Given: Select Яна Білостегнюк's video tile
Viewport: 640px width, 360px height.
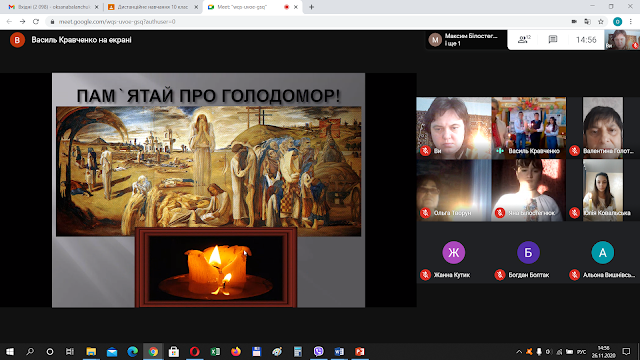Looking at the screenshot, I should tap(529, 190).
